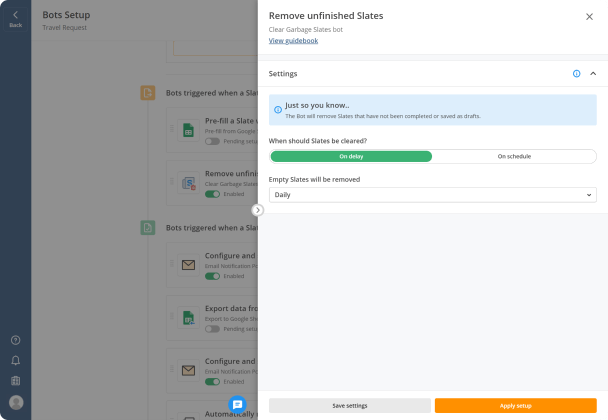Open notifications bell icon

point(16,360)
